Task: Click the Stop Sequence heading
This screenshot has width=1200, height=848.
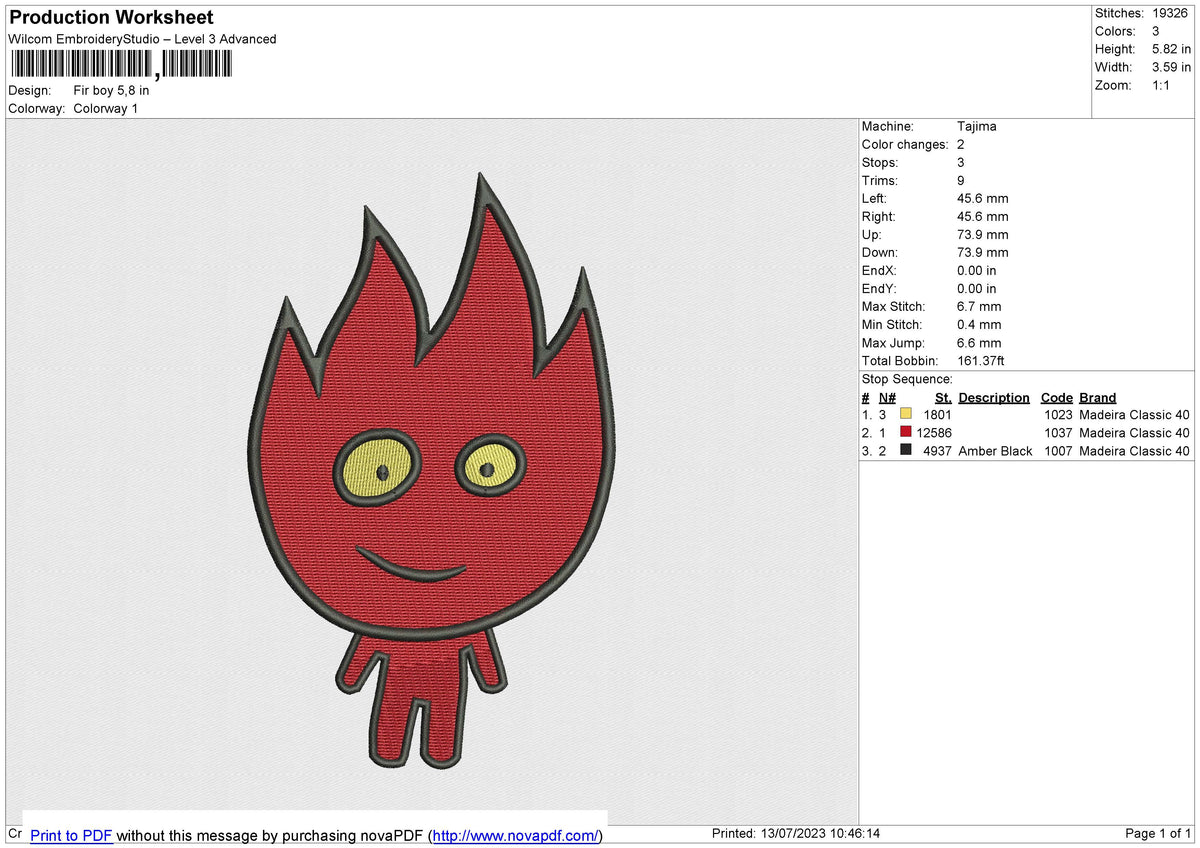Action: pos(907,379)
